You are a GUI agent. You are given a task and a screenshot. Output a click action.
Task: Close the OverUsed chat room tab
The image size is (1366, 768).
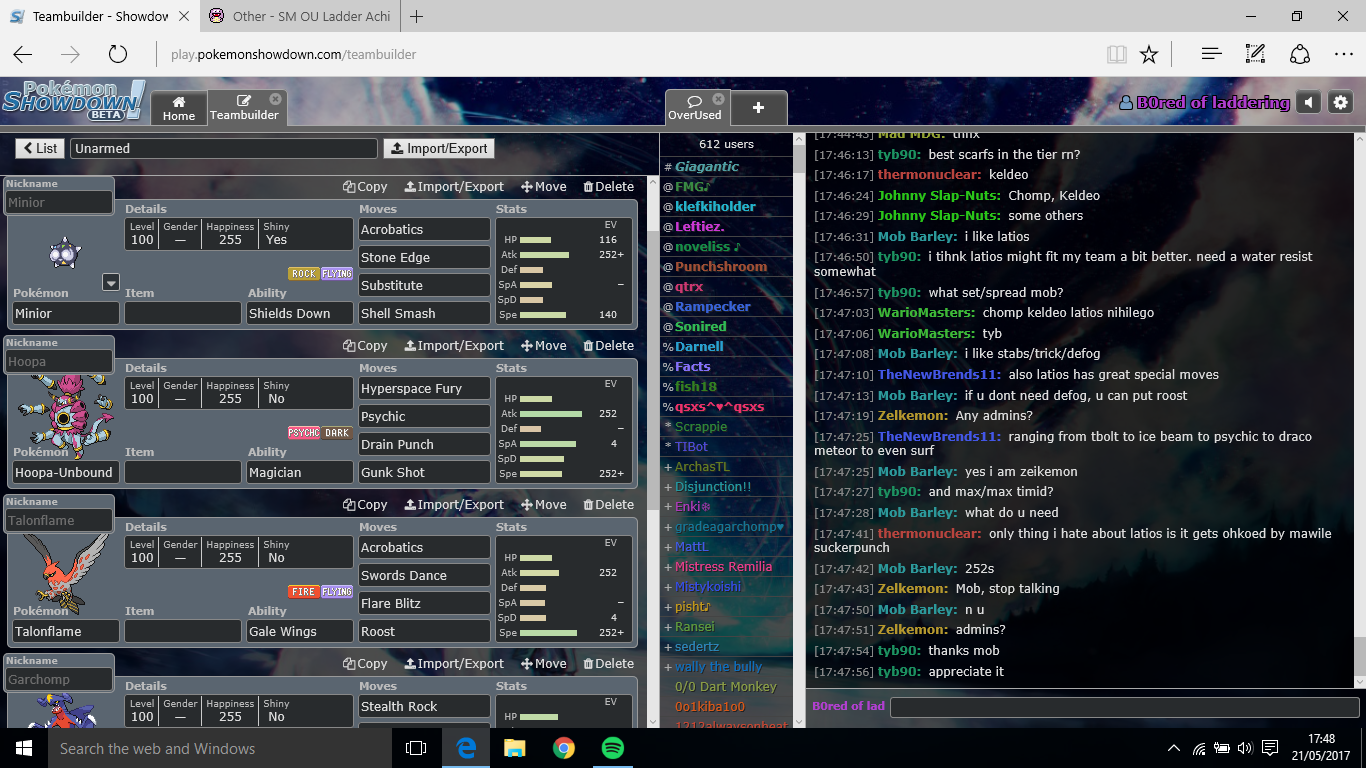(717, 100)
